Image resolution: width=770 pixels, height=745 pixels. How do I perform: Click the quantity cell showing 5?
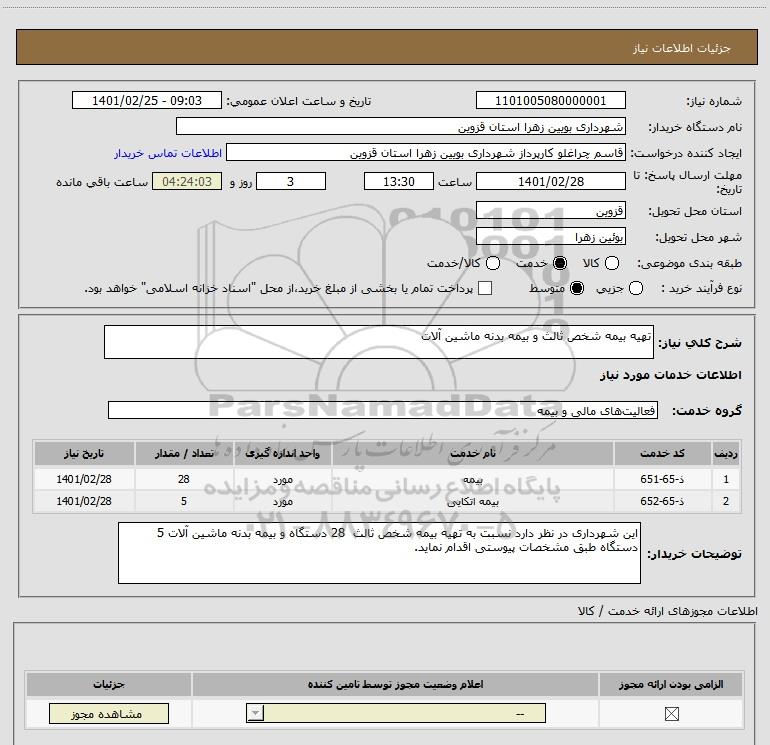click(x=184, y=501)
